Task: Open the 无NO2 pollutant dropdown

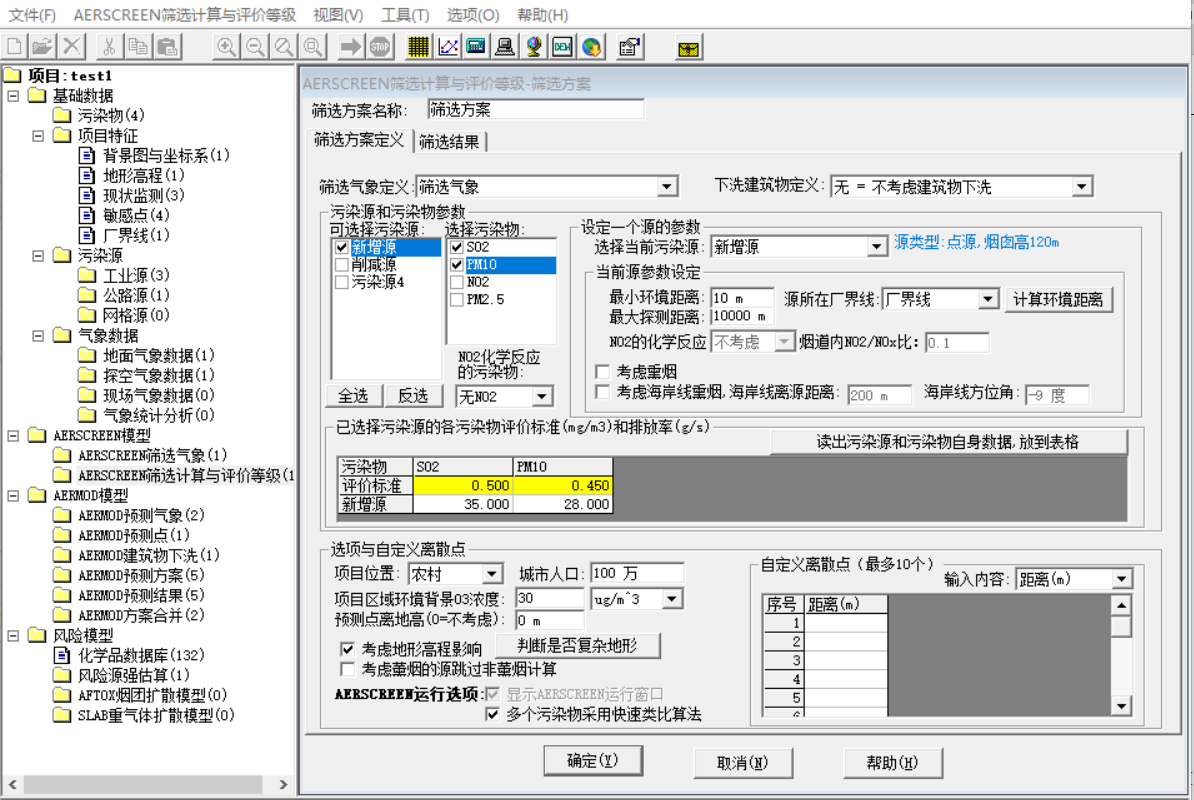Action: 541,397
